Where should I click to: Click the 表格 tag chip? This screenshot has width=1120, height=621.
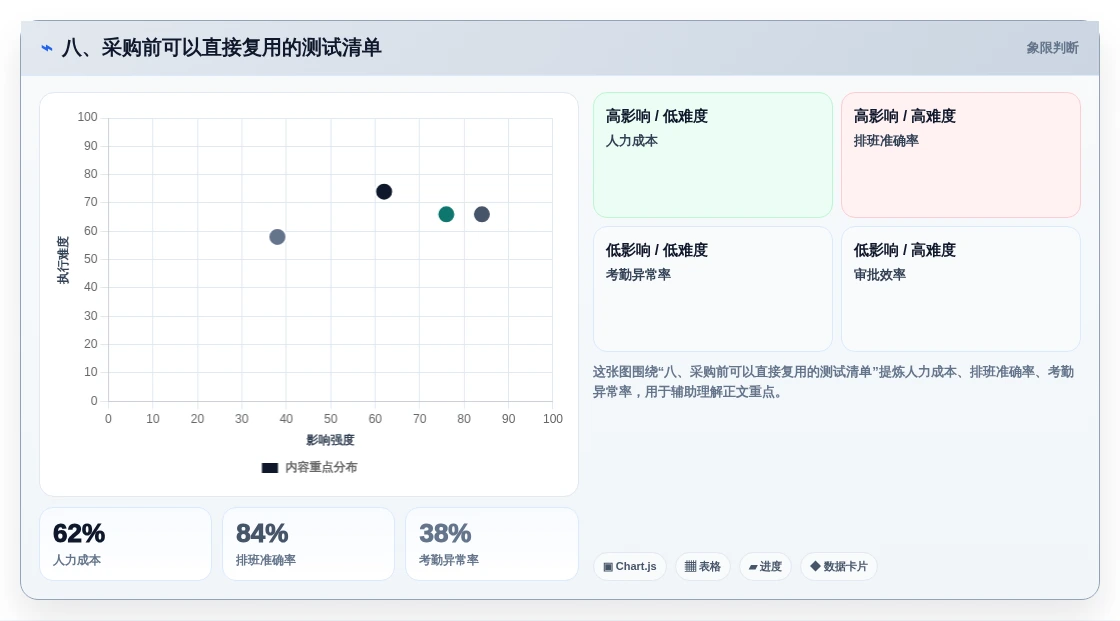coord(703,567)
